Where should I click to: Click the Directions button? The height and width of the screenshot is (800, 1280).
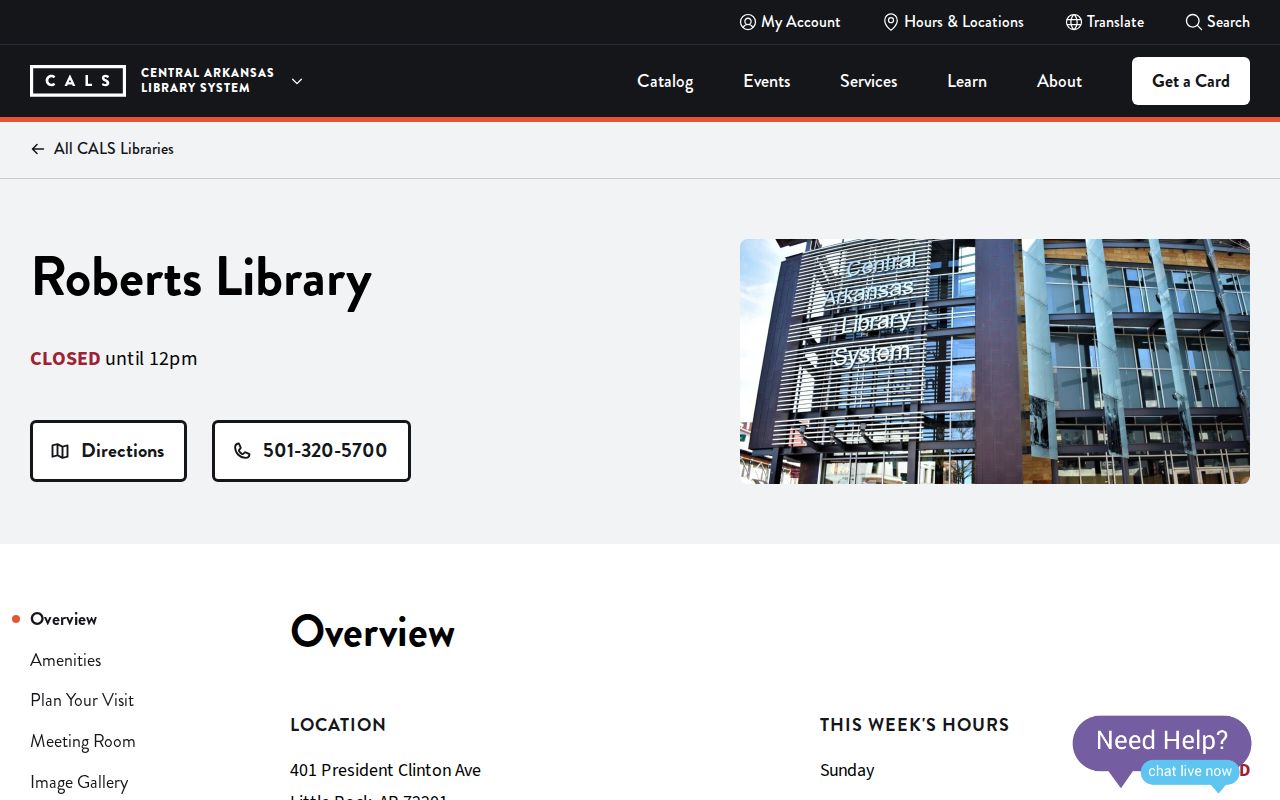pyautogui.click(x=108, y=451)
